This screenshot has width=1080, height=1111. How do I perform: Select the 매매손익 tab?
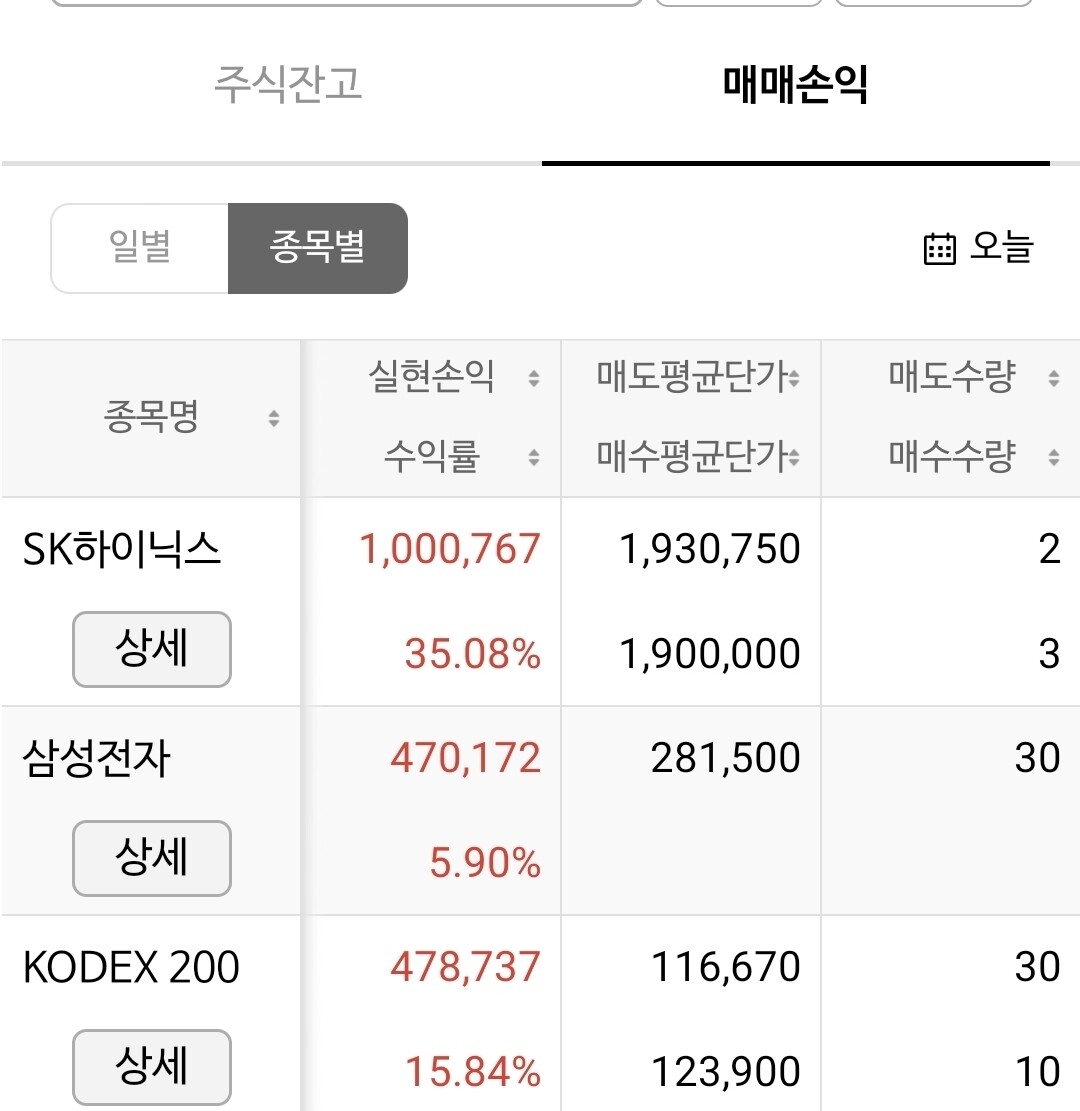pos(795,84)
